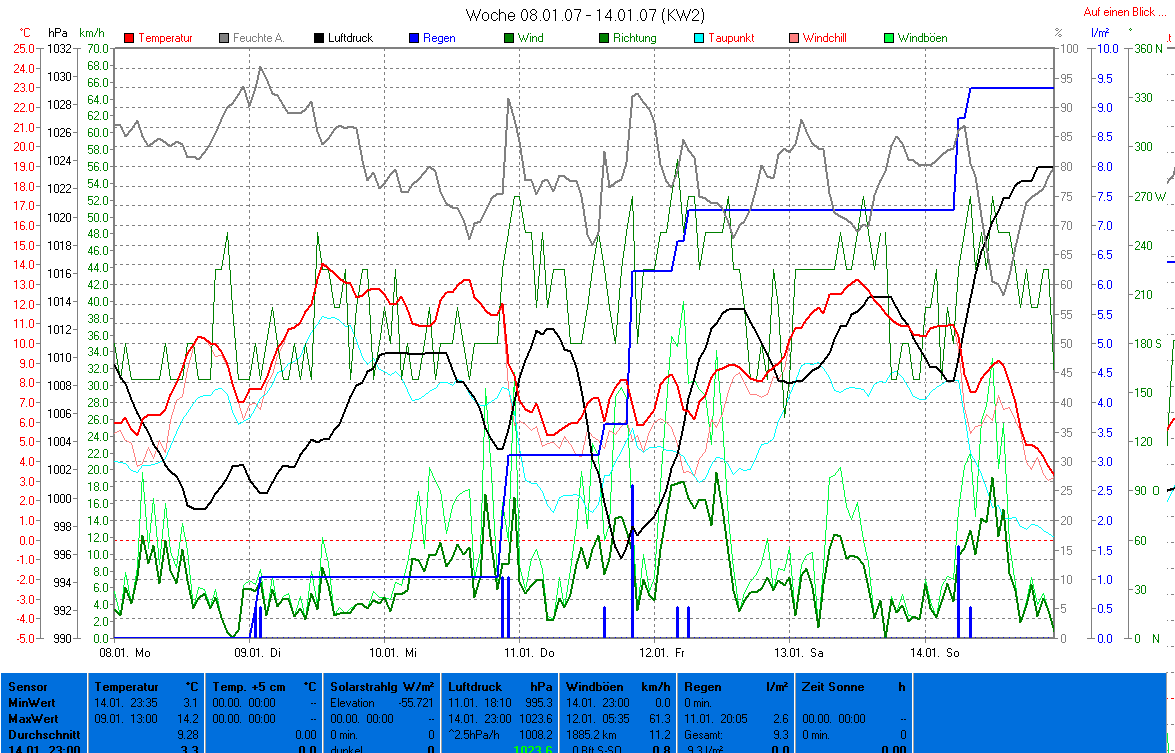
Task: Select the '08.01. Mo' date label
Action: click(x=126, y=653)
